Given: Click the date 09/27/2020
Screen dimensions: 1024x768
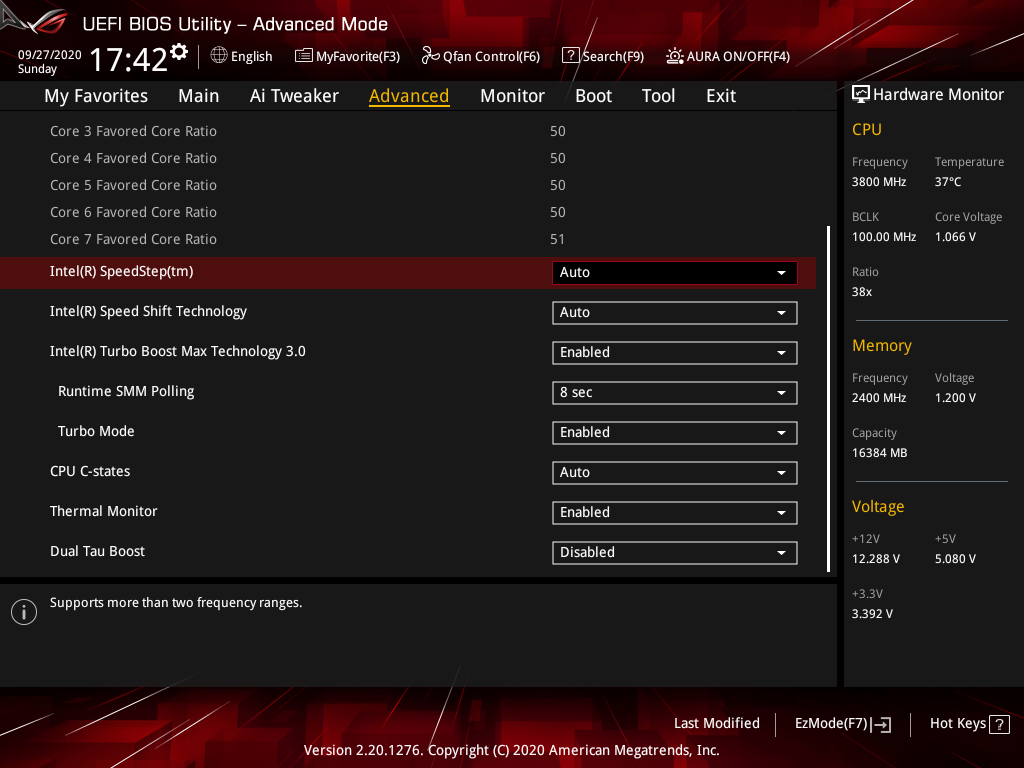Looking at the screenshot, I should coord(50,55).
